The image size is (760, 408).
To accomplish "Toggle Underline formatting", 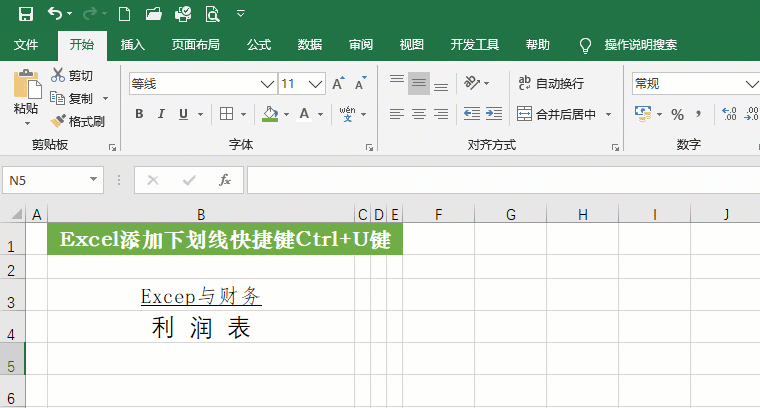I will click(183, 114).
